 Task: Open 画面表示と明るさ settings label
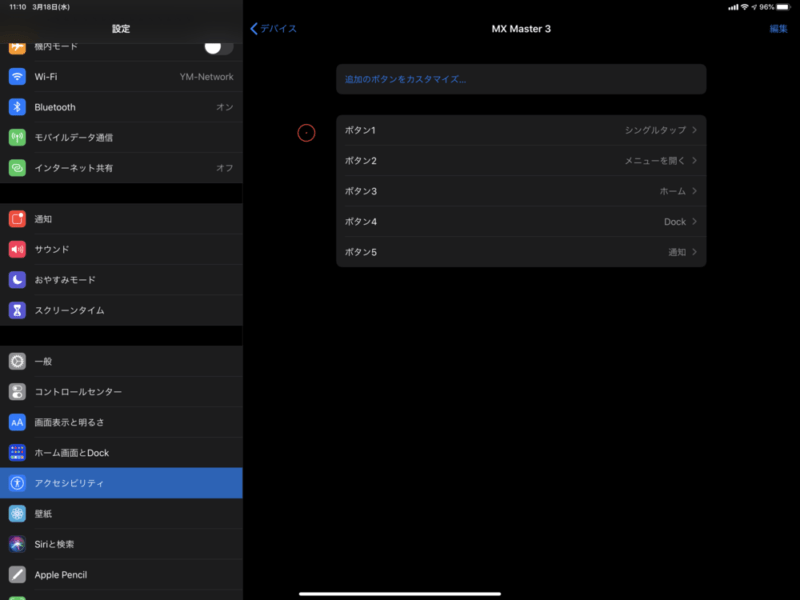coord(69,422)
